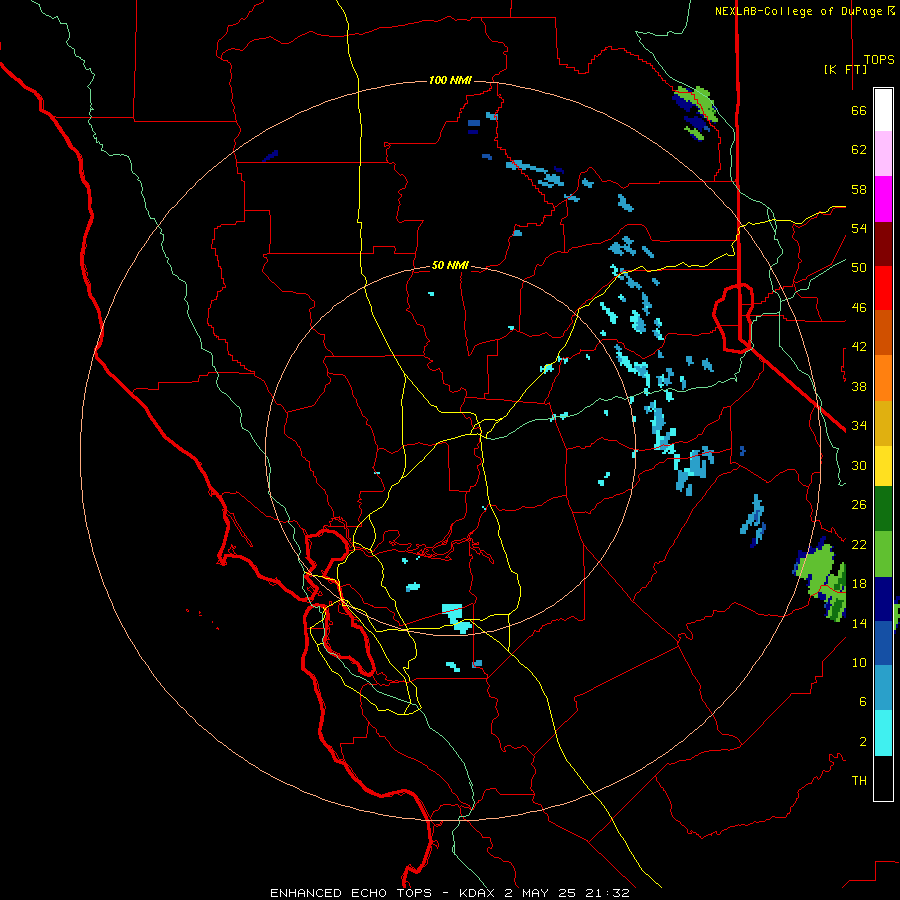
Task: Click the legend value "54"
Action: point(859,228)
